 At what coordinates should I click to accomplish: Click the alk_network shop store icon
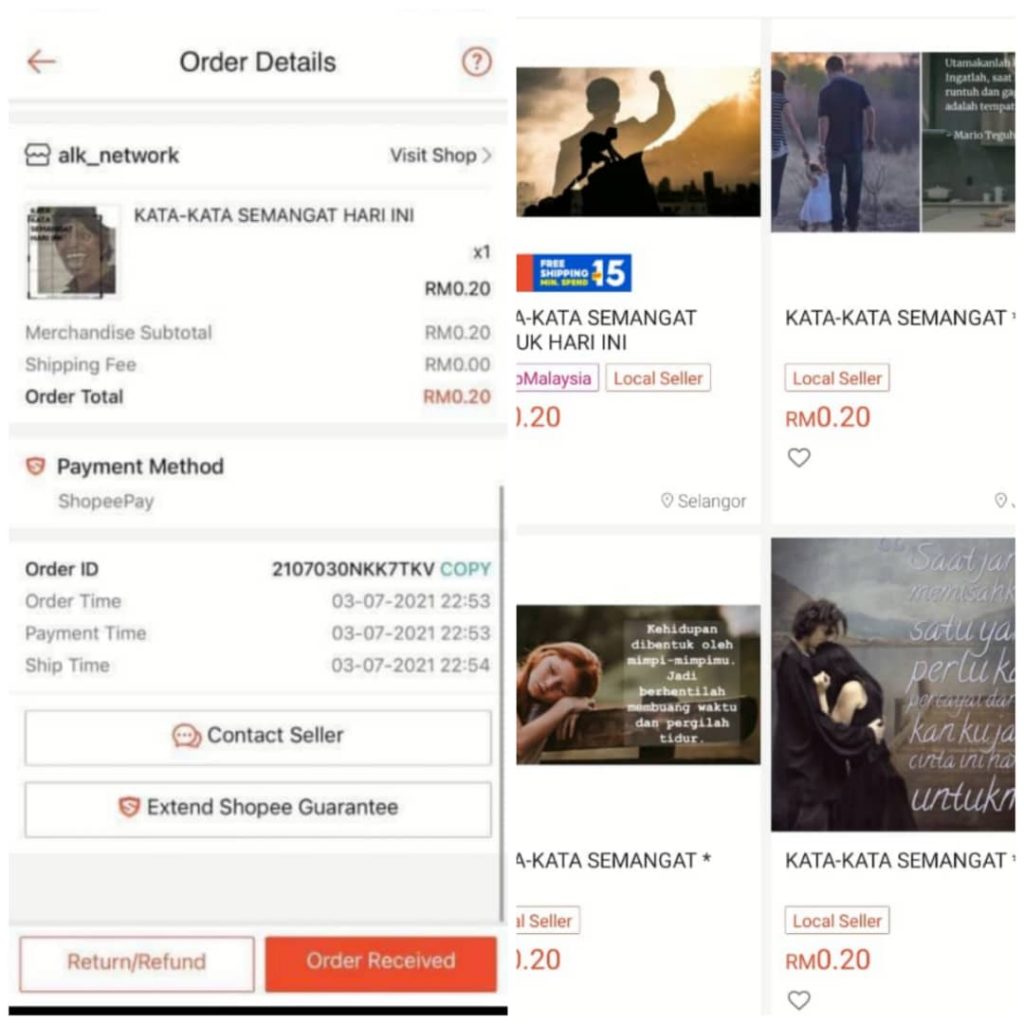pyautogui.click(x=37, y=155)
